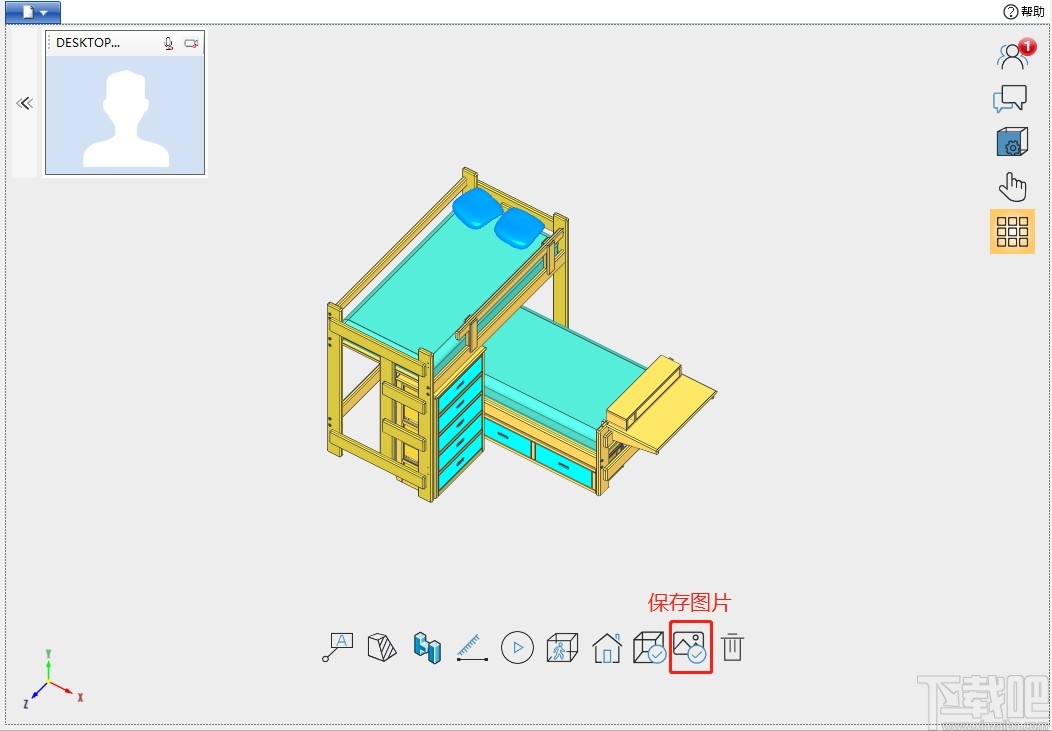Click the cube with checkmark icon
This screenshot has width=1052, height=731.
coord(649,648)
